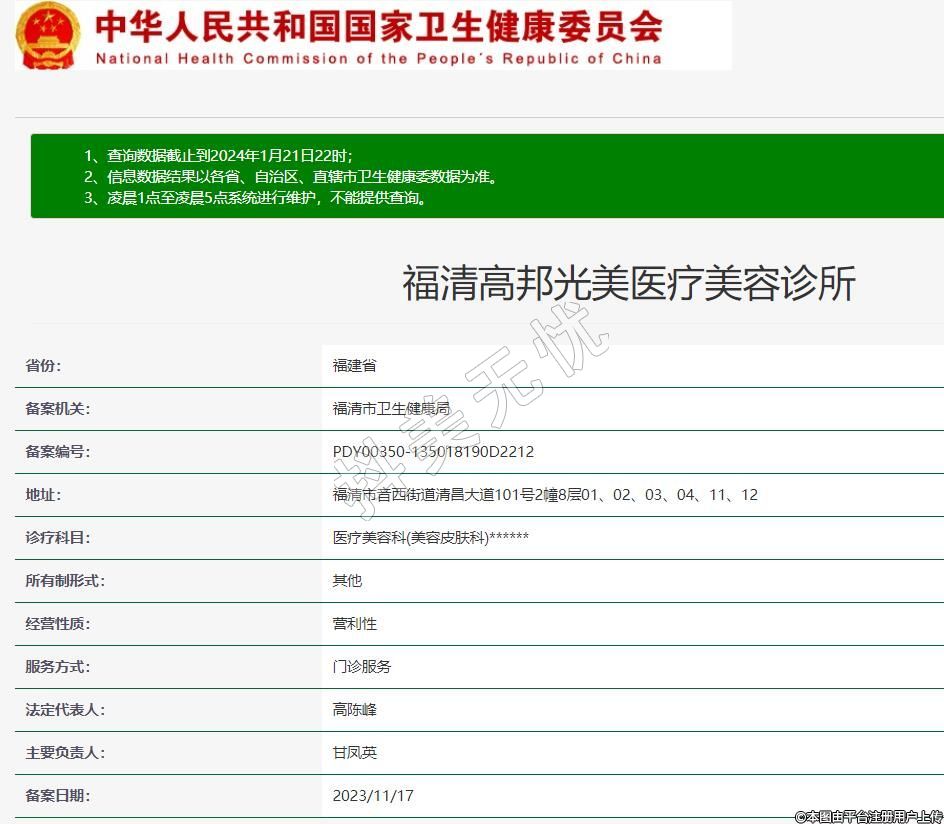944x824 pixels.
Task: Click the 营利性 business nature value
Action: 354,624
